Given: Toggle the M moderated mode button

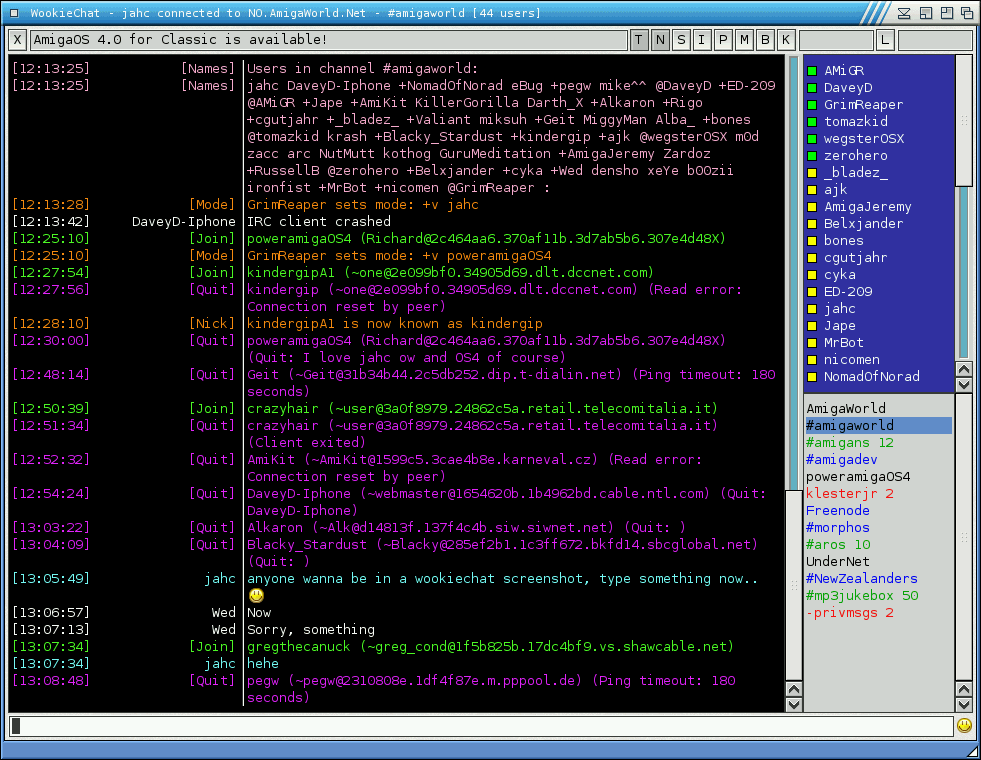Looking at the screenshot, I should 744,40.
